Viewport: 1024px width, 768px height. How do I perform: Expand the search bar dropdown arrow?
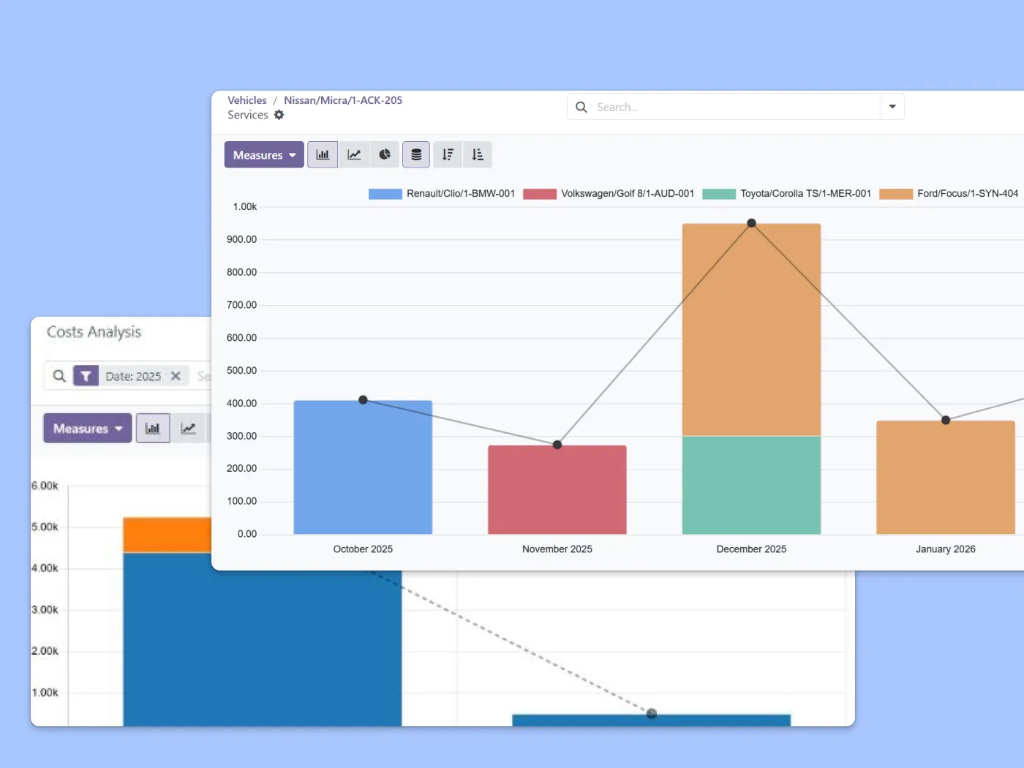point(891,106)
